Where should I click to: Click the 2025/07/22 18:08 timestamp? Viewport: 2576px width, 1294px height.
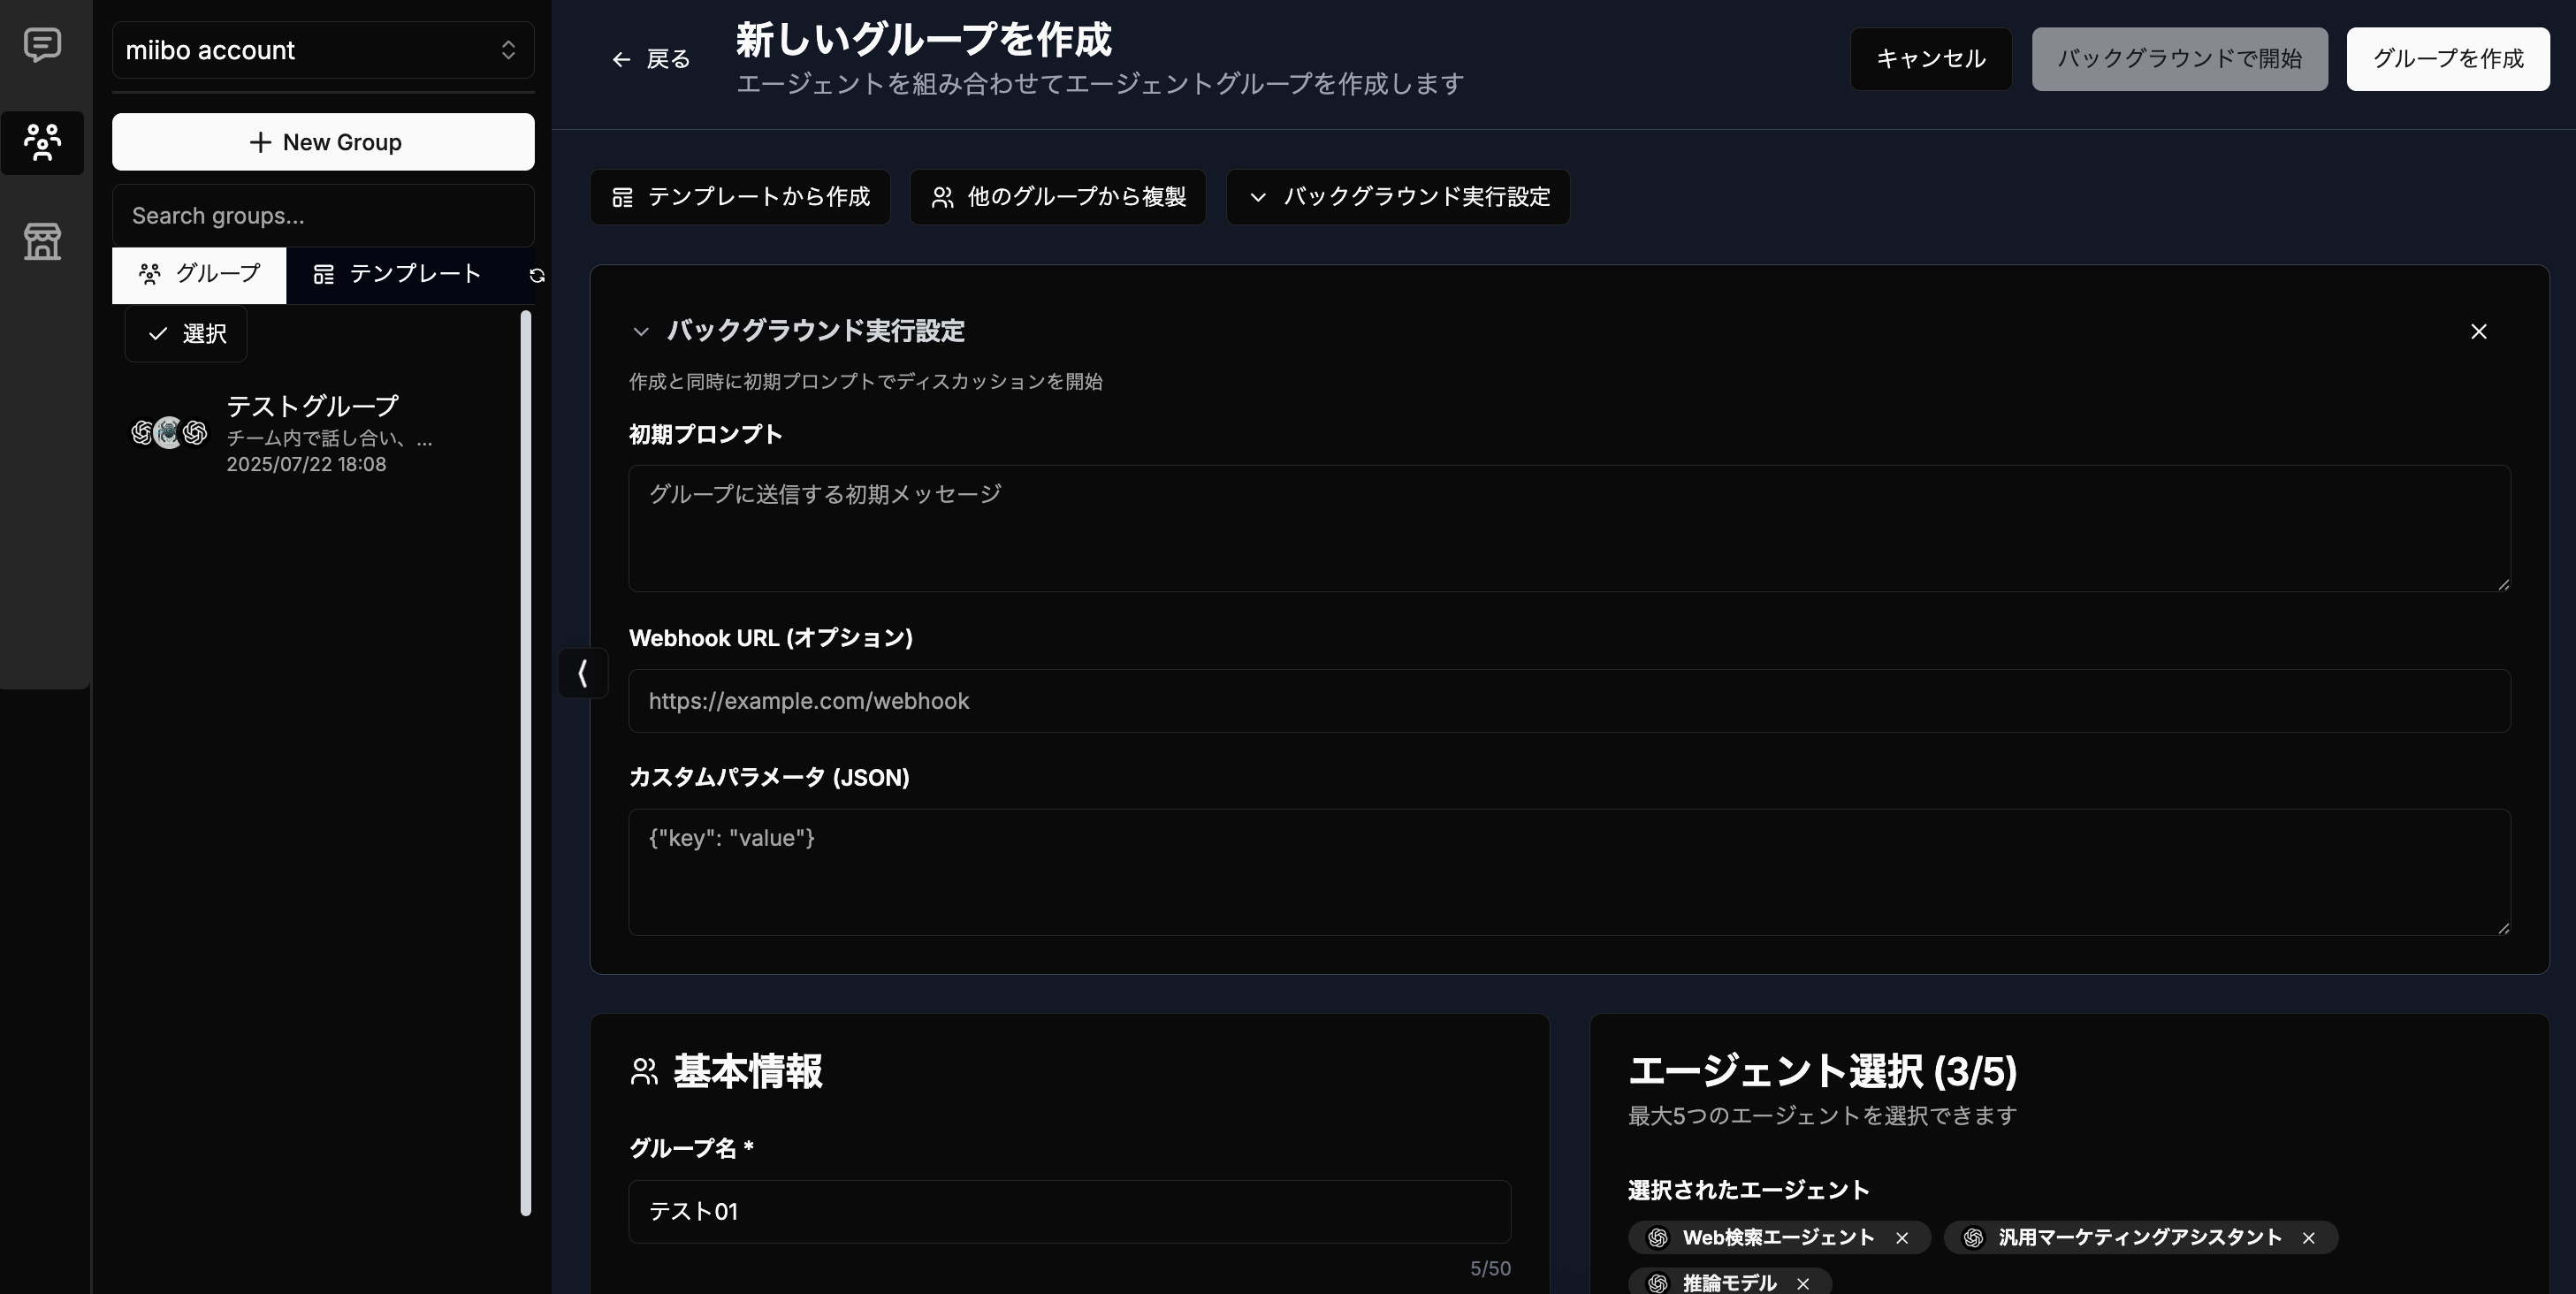(306, 465)
